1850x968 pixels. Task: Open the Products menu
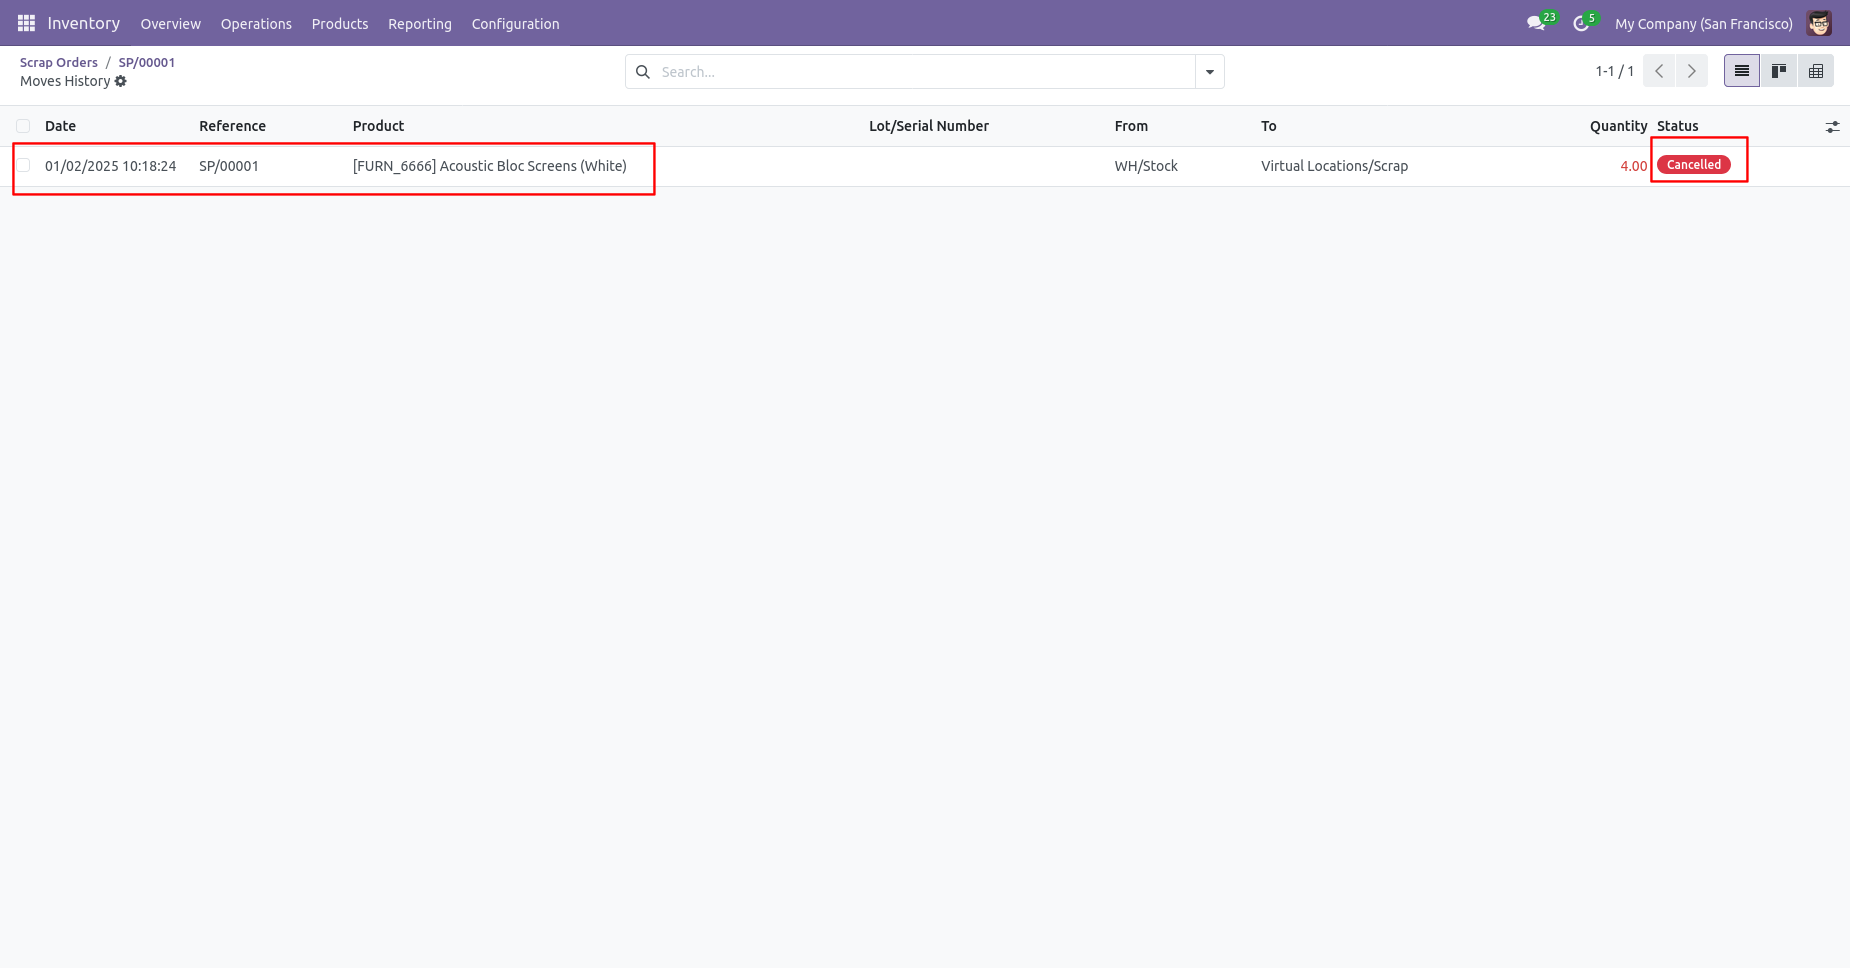(340, 24)
